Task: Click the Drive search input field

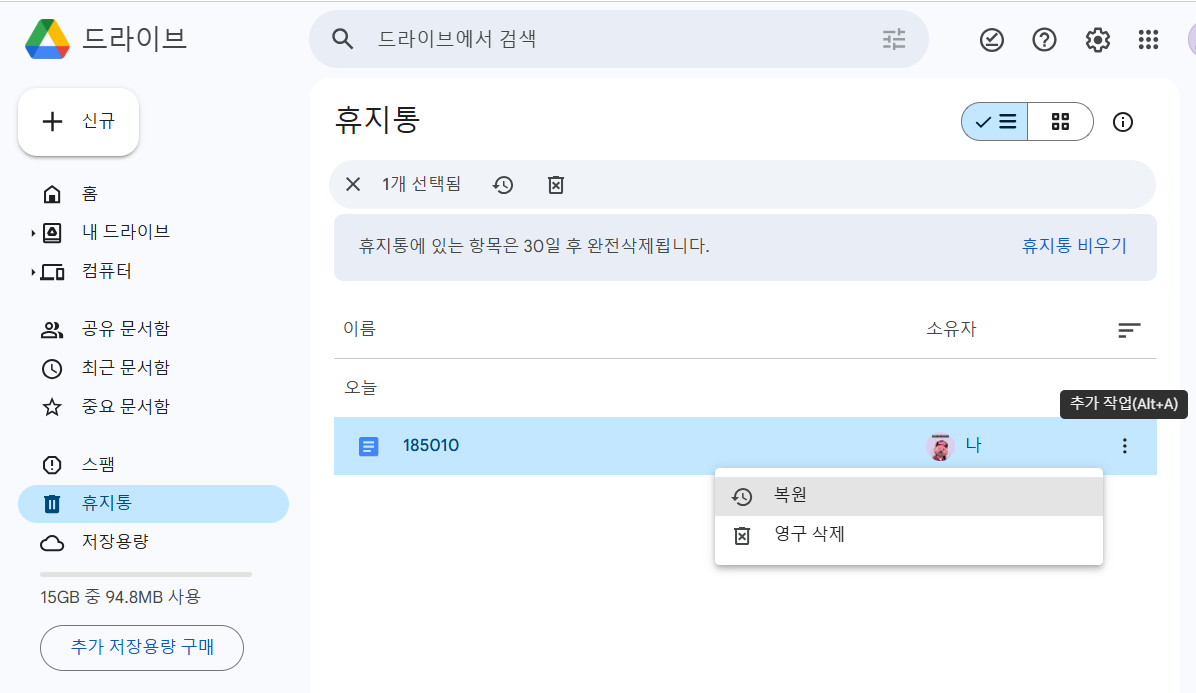Action: [600, 39]
